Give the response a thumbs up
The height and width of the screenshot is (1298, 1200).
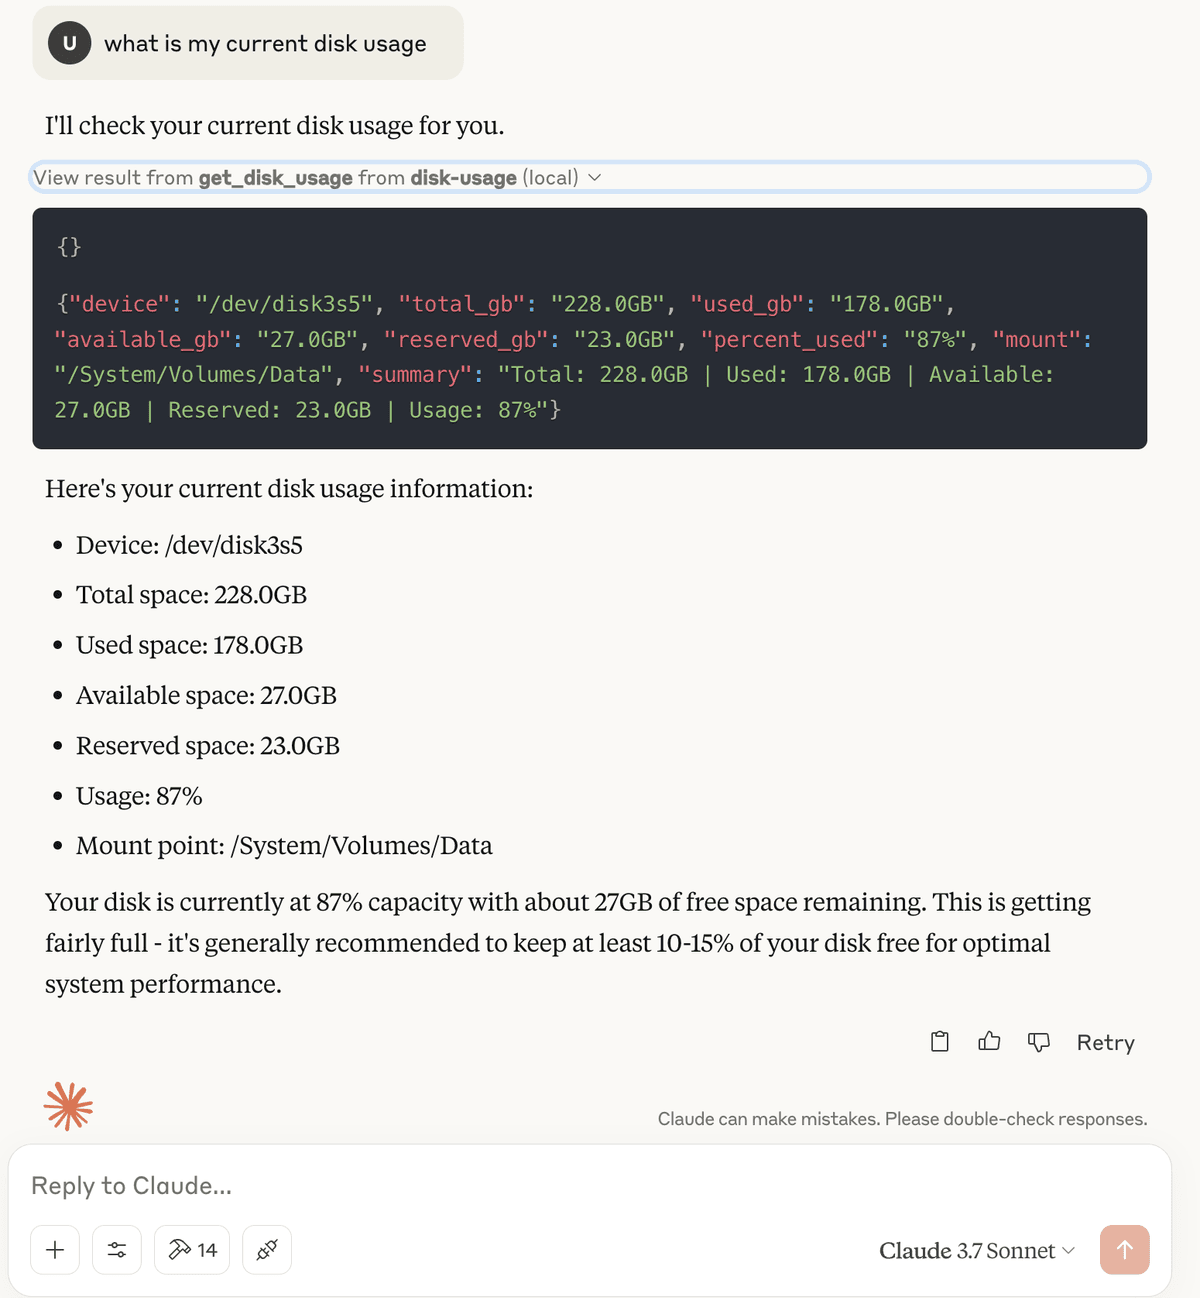pyautogui.click(x=989, y=1042)
